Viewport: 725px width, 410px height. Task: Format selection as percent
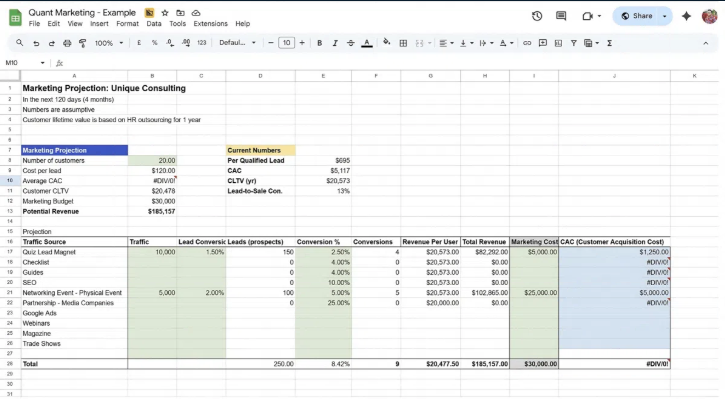click(154, 43)
